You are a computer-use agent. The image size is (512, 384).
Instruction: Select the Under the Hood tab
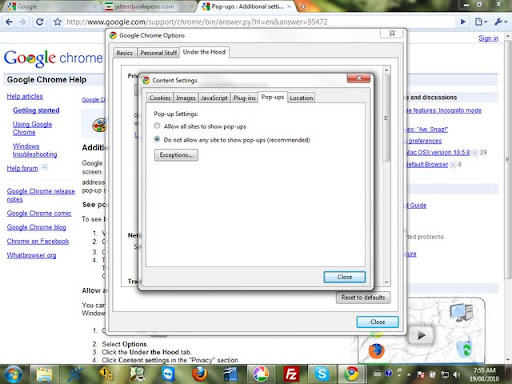tap(204, 52)
